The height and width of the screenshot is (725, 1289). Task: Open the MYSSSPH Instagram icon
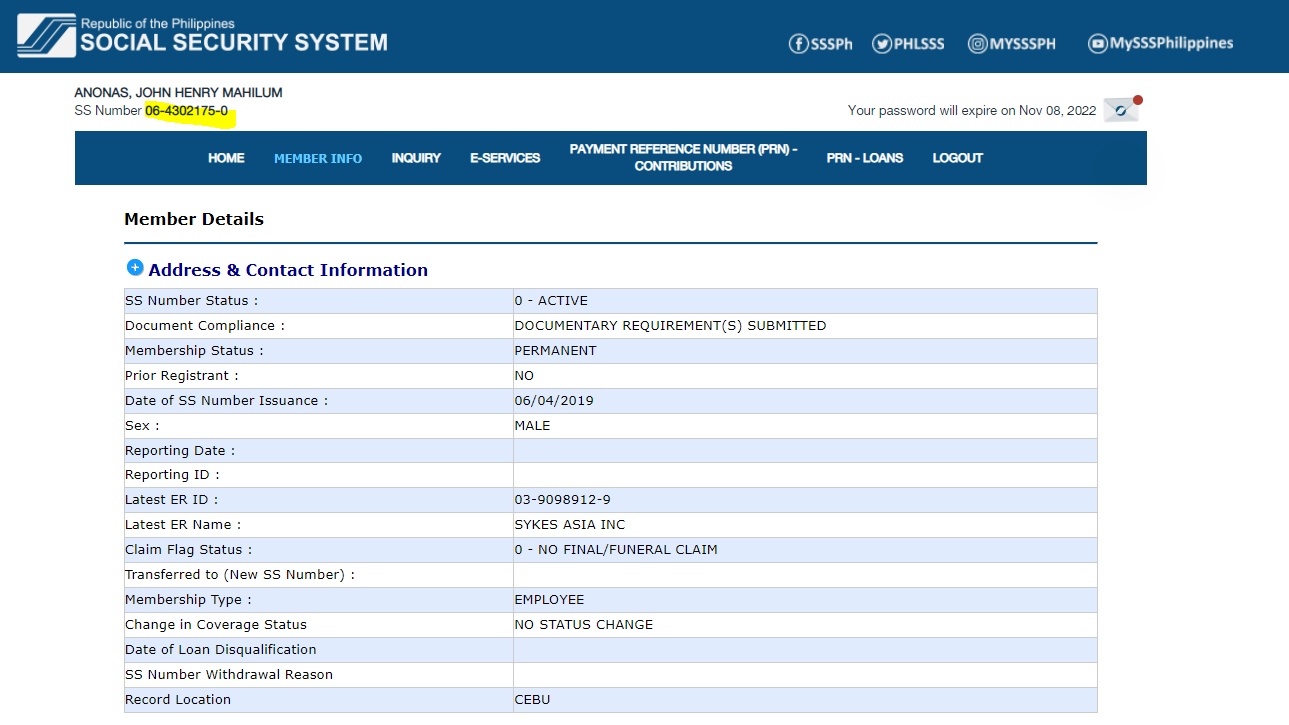coord(978,43)
